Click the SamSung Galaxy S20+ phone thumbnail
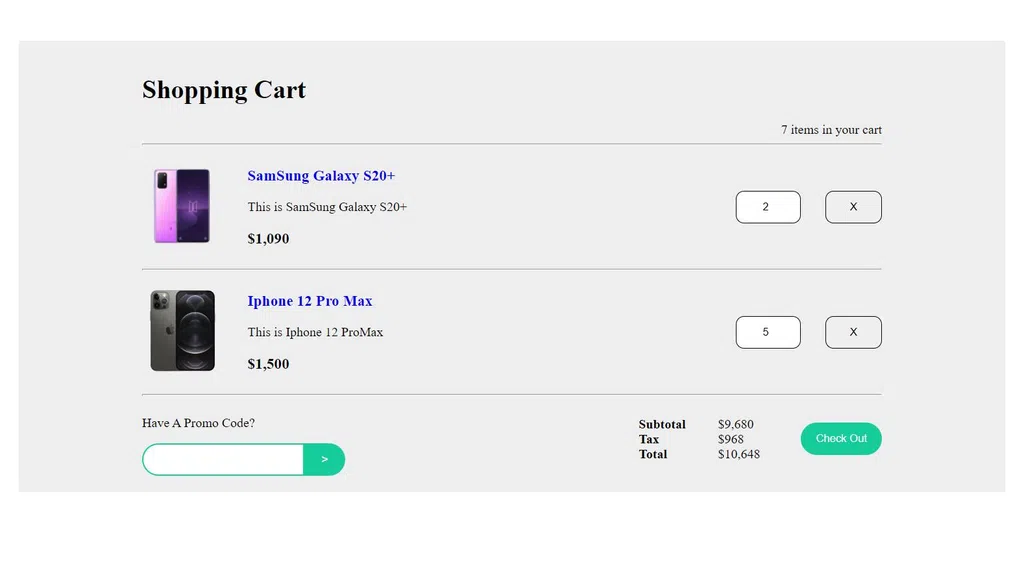Image resolution: width=1024 pixels, height=581 pixels. coord(182,206)
